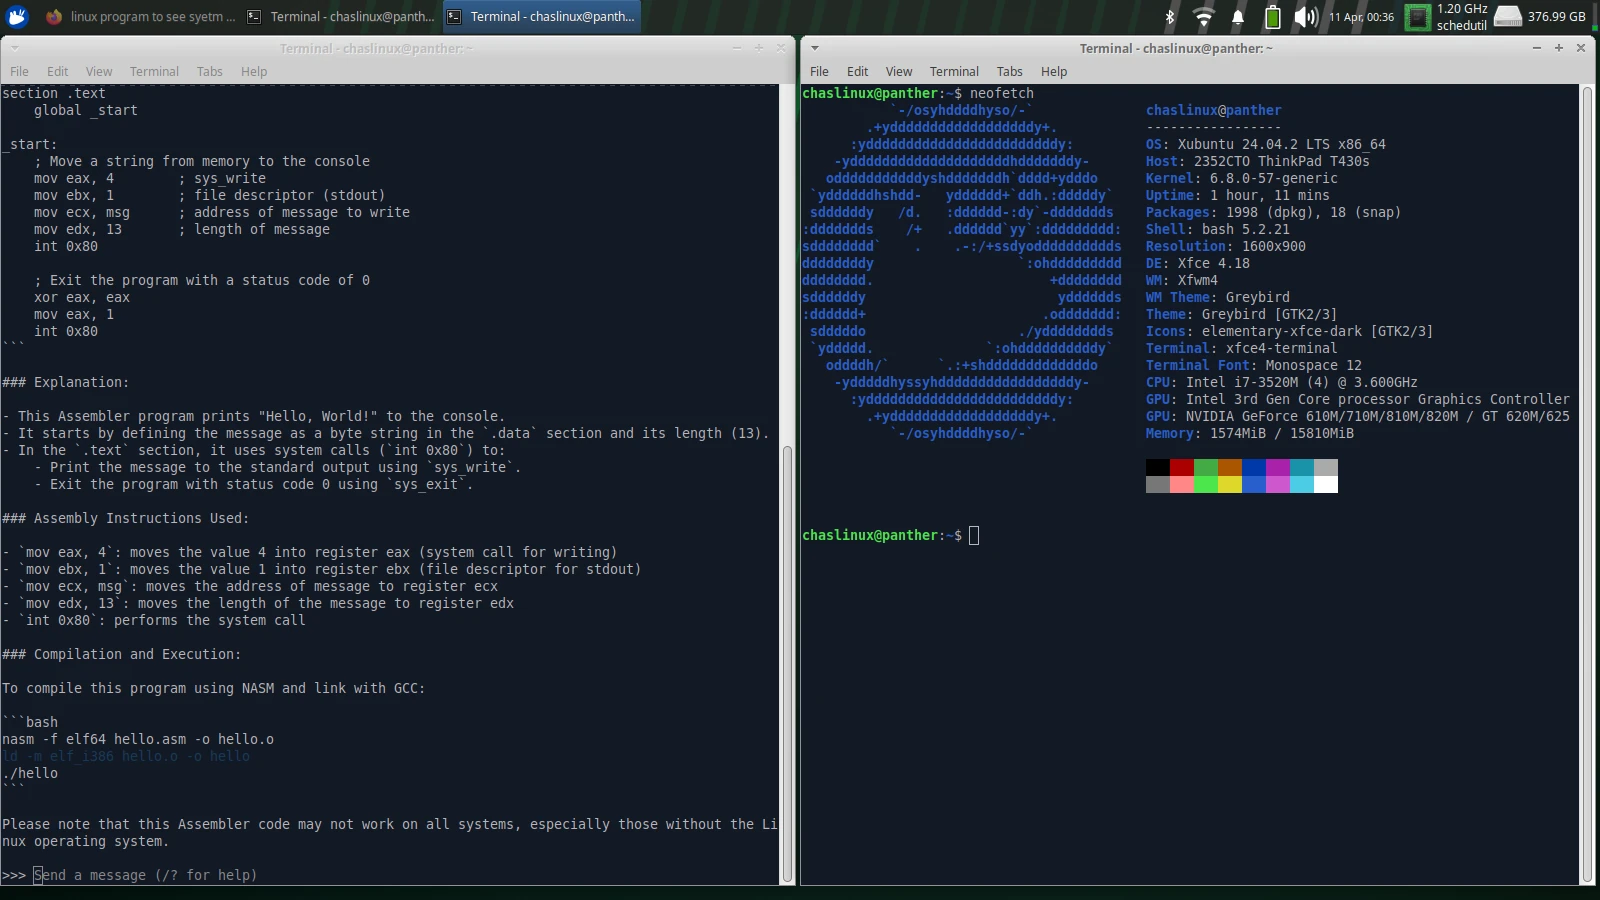Open Tabs menu in left terminal
Viewport: 1600px width, 900px height.
[210, 71]
